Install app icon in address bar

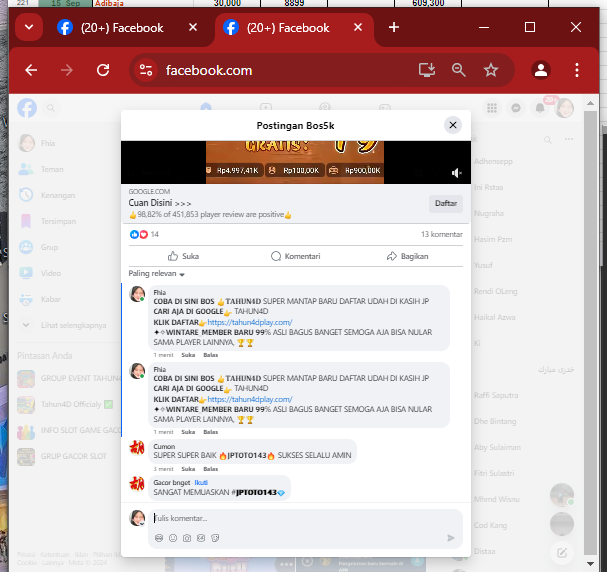tap(427, 70)
